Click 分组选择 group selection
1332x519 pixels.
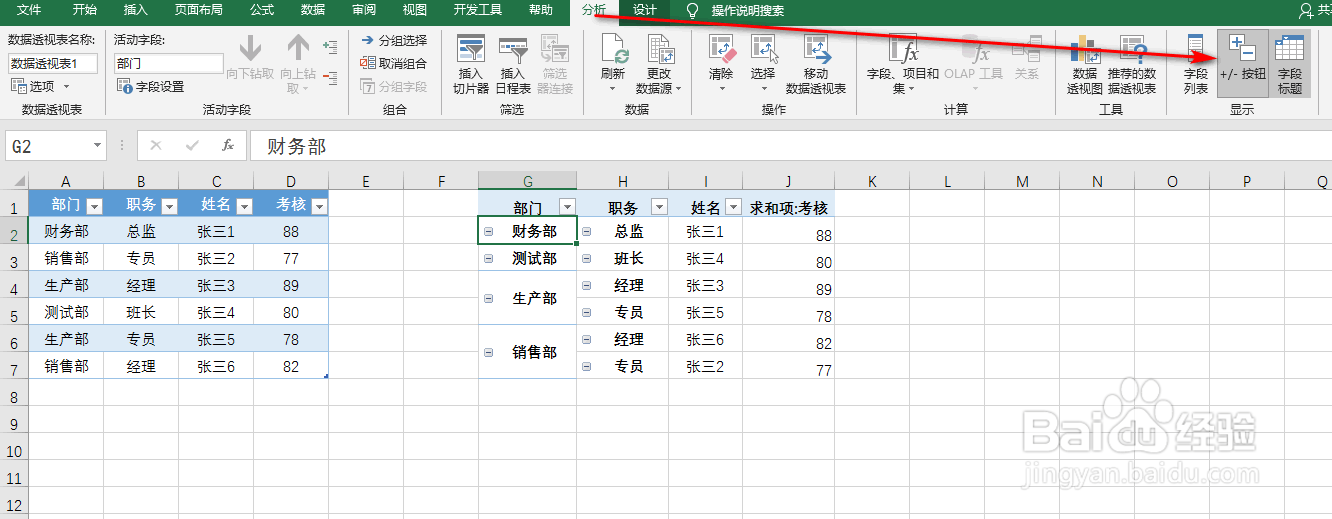(394, 40)
